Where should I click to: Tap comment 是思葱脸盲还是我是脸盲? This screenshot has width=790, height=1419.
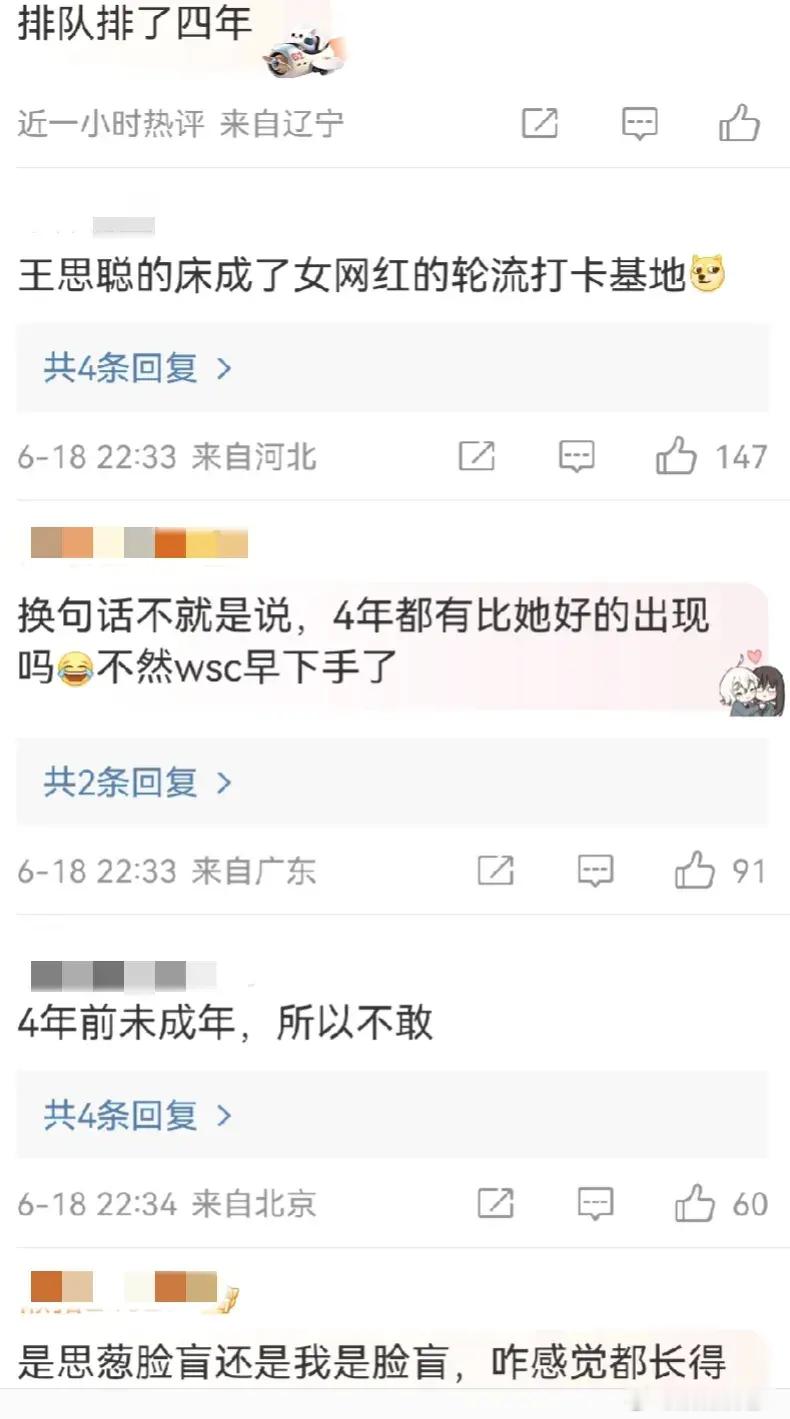(x=371, y=1363)
